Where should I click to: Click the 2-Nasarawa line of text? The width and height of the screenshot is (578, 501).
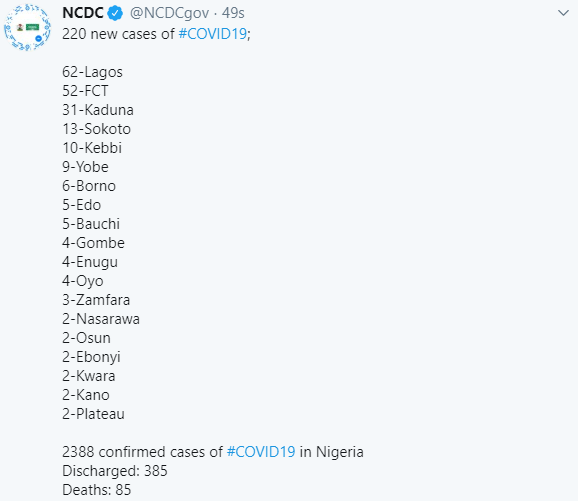click(x=101, y=319)
